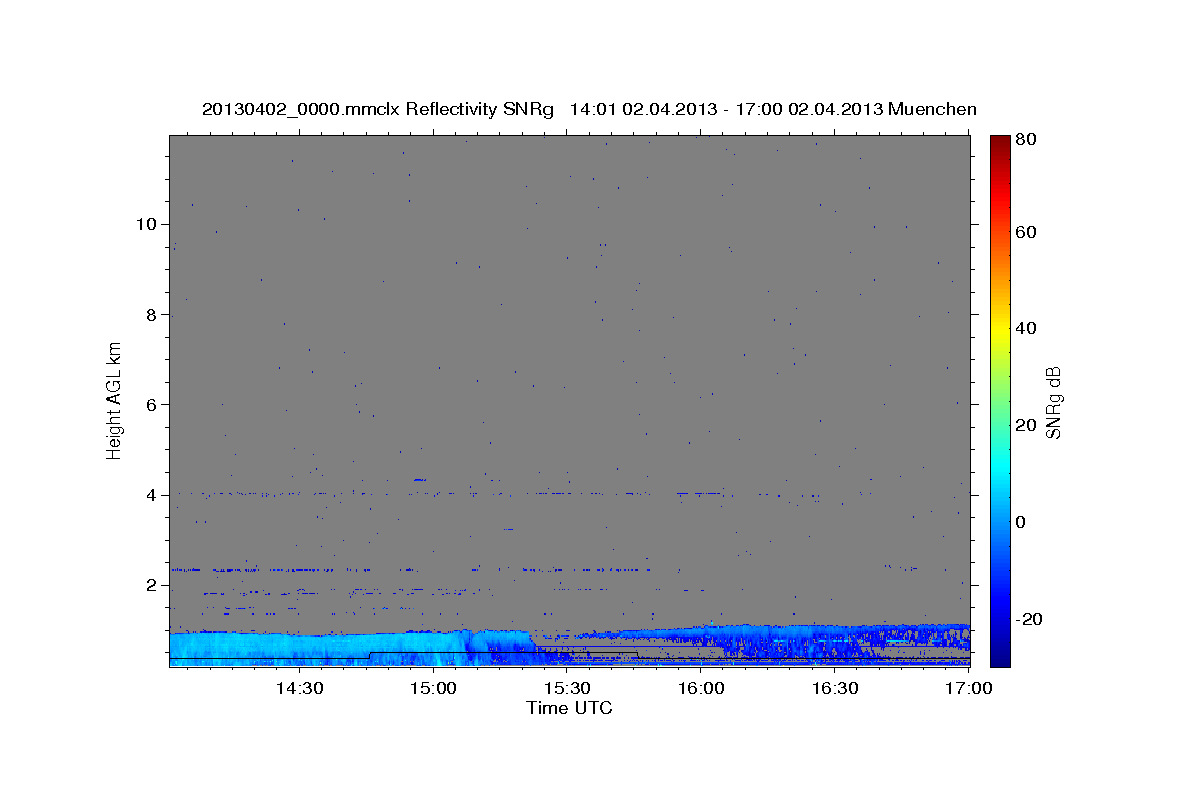Viewport: 1200px width, 800px height.
Task: Click the 16:30 time tick label
Action: coord(835,688)
